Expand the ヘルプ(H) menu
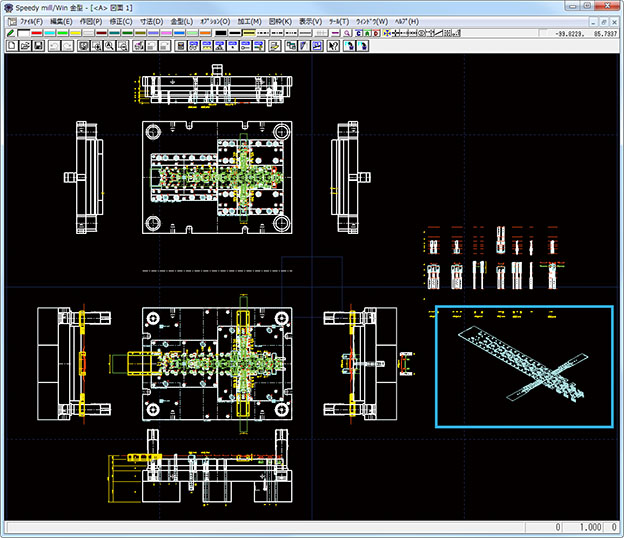Image resolution: width=624 pixels, height=538 pixels. pos(407,20)
